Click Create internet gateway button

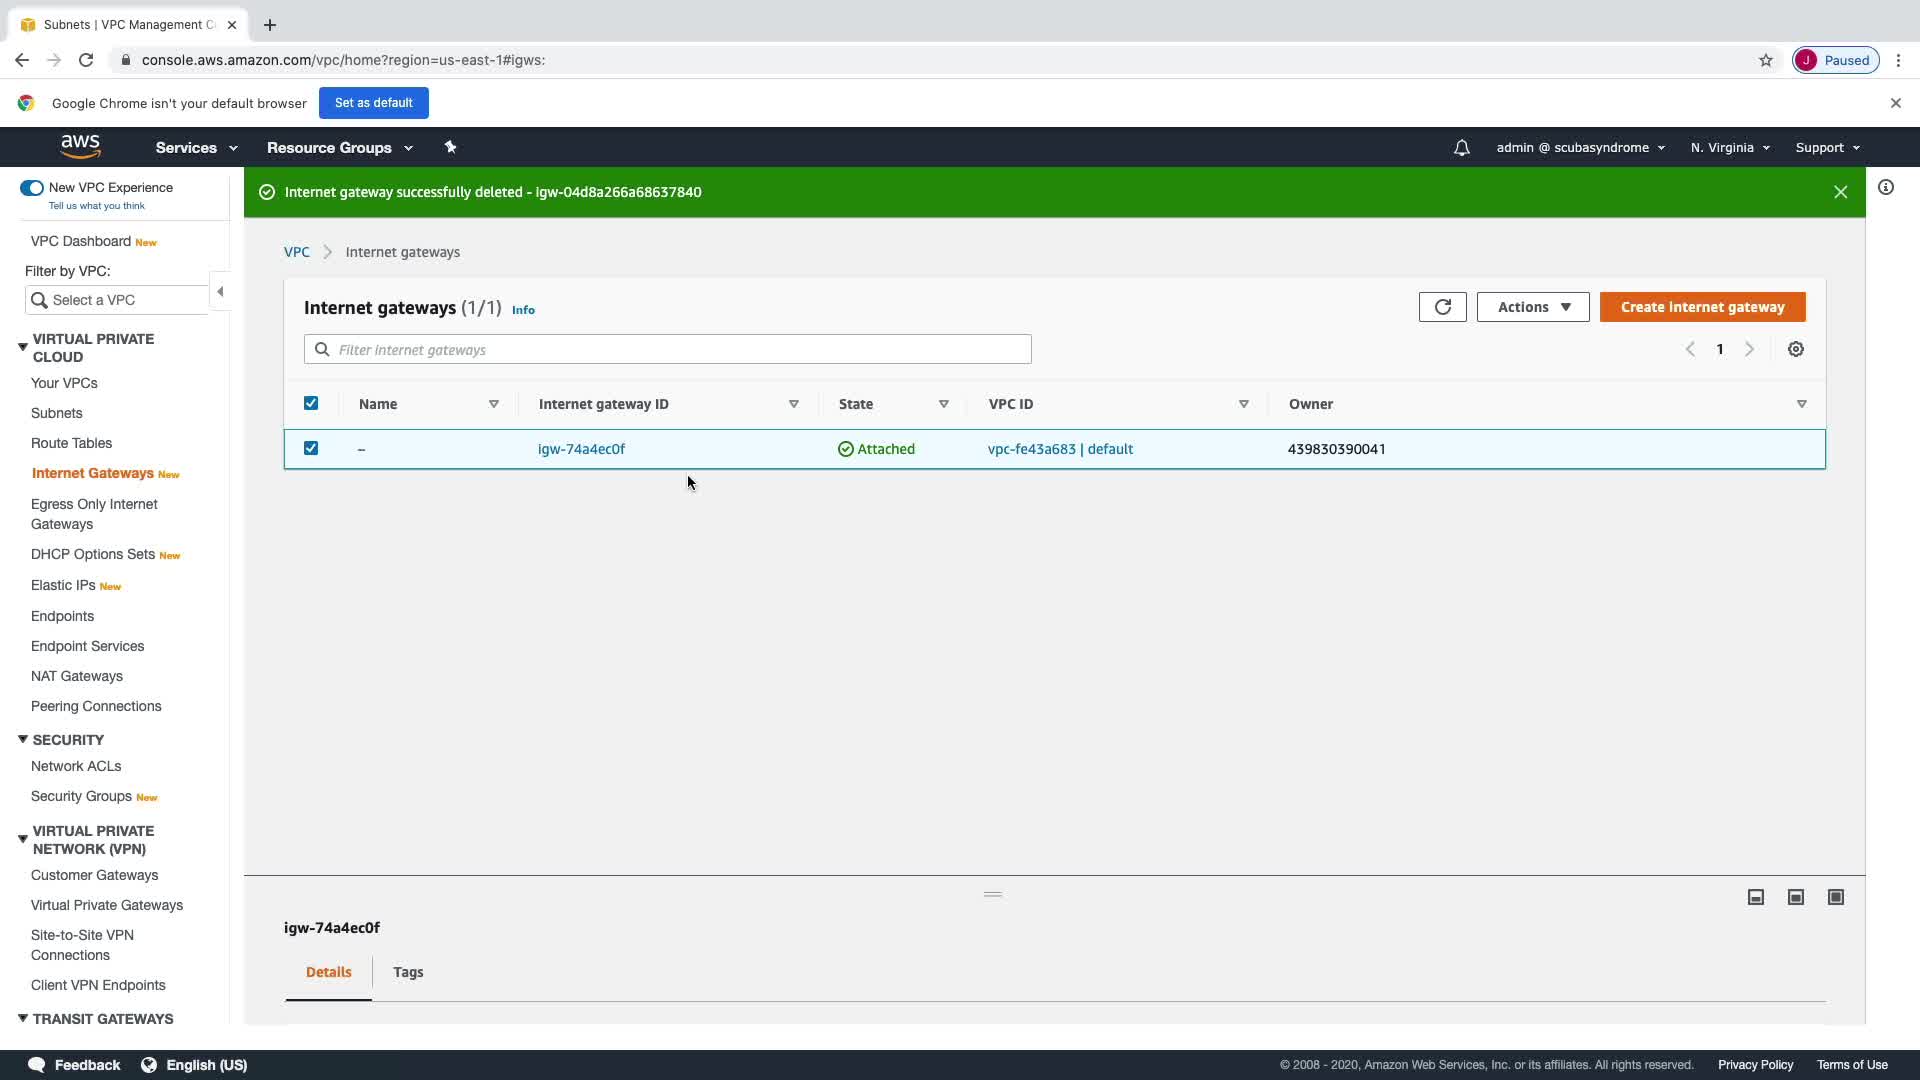1702,307
